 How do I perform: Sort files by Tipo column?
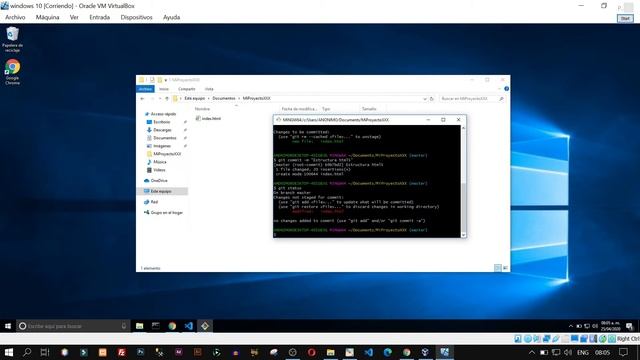point(326,109)
